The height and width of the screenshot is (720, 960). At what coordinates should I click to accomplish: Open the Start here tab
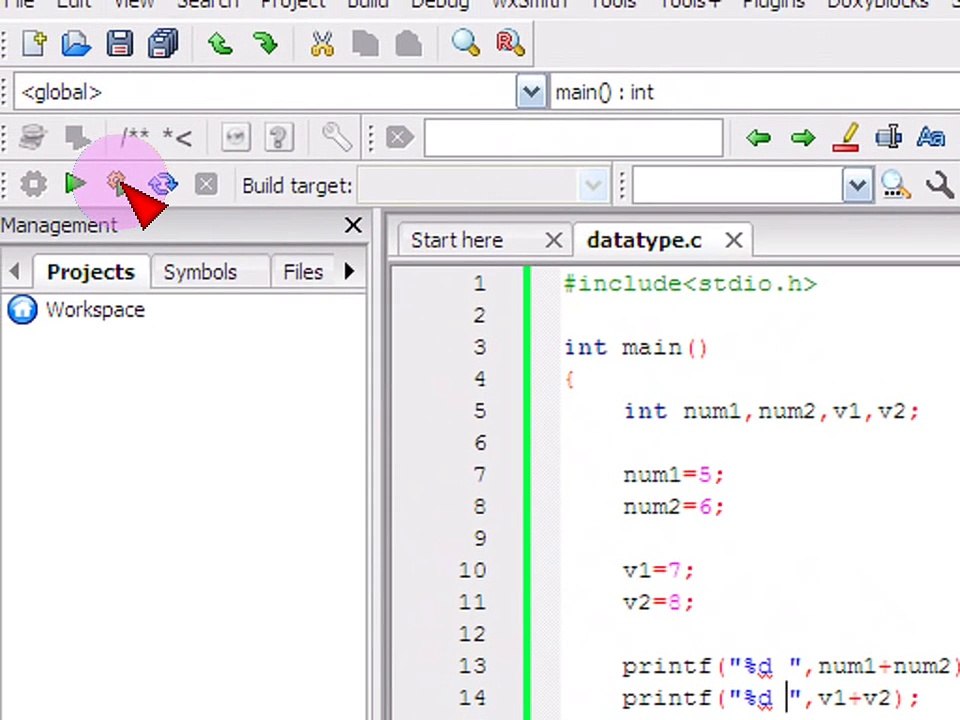[x=457, y=240]
